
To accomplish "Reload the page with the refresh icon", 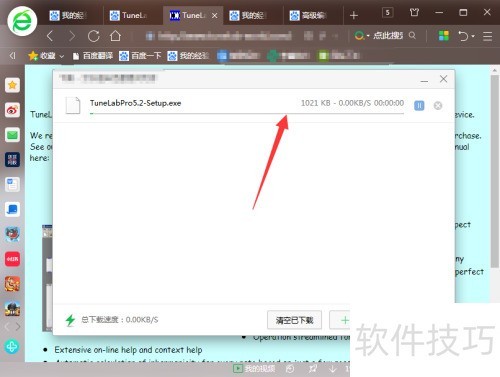I will 93,36.
